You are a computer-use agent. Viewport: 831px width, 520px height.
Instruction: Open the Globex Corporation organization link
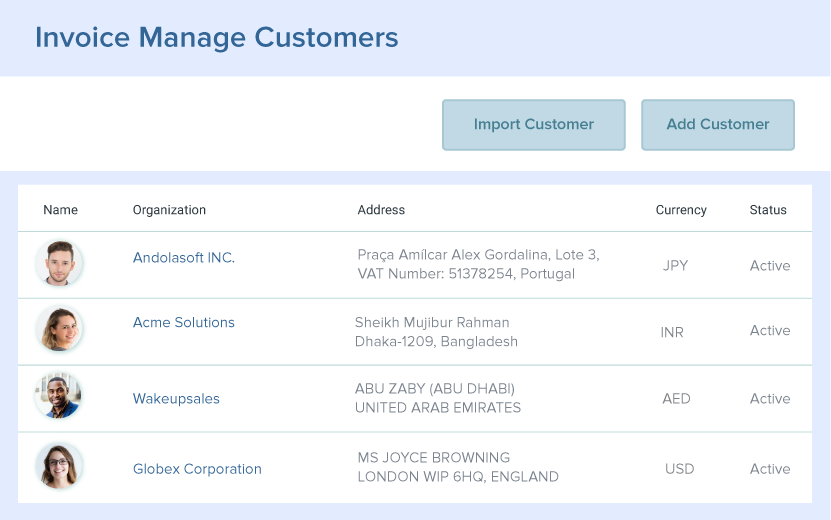click(x=197, y=469)
